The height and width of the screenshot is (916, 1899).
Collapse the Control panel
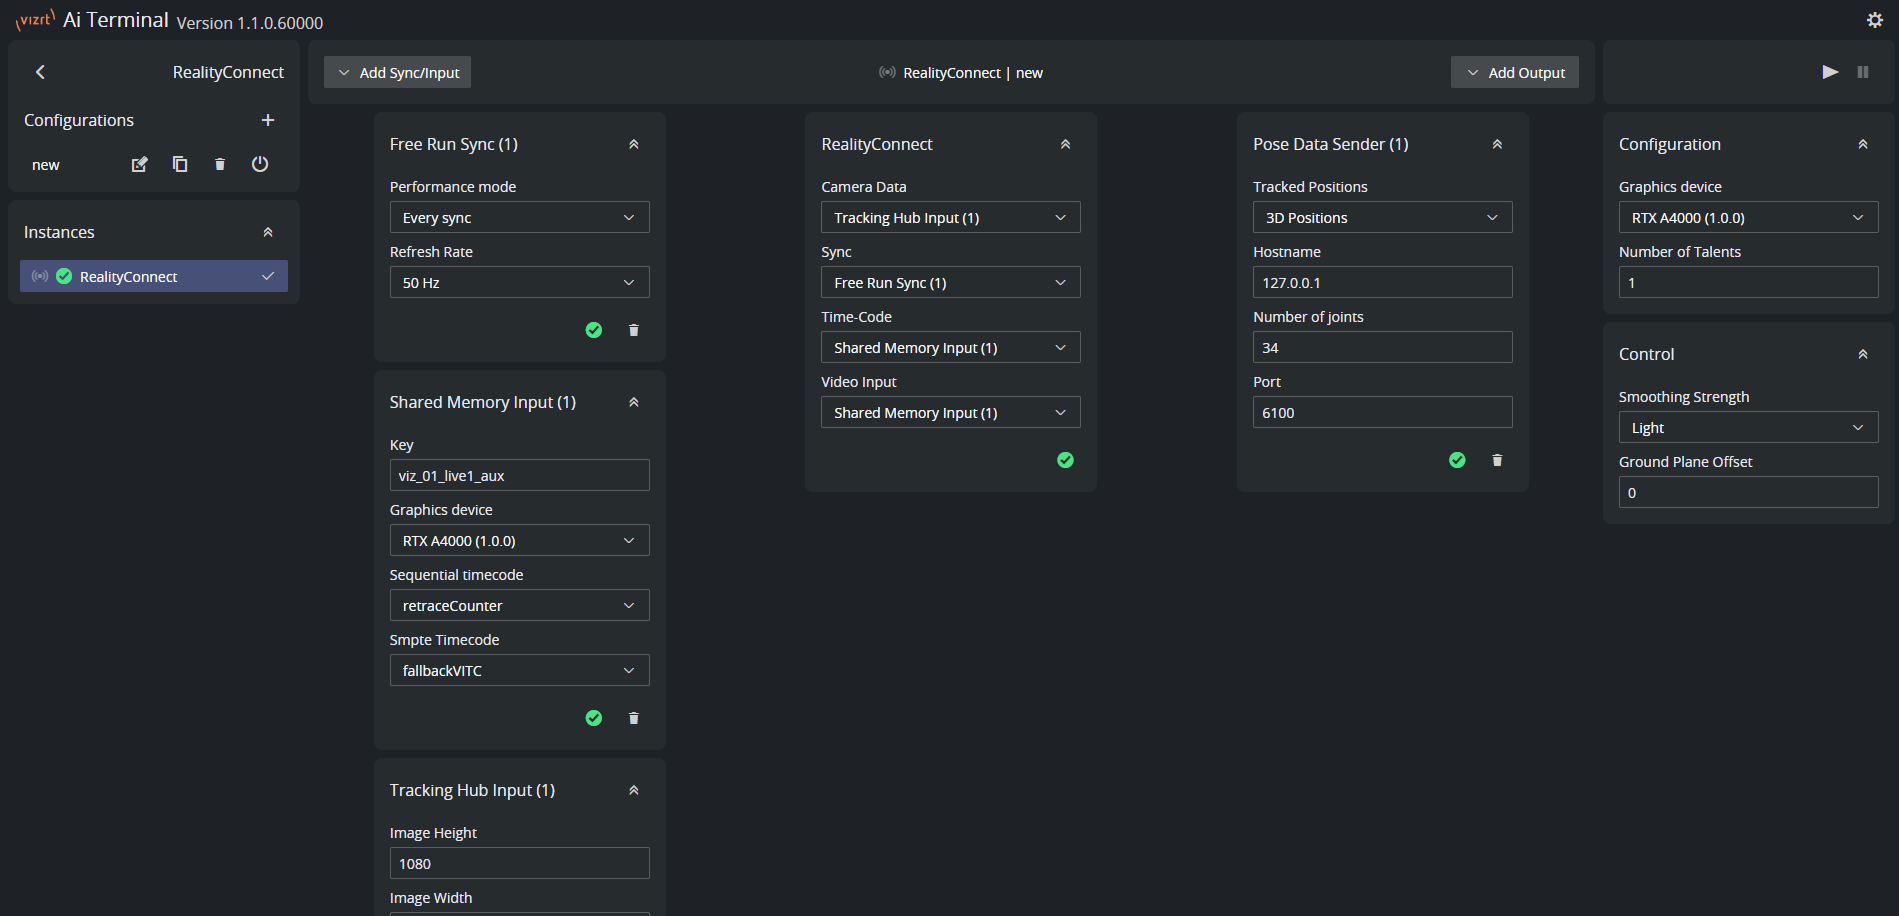1862,354
